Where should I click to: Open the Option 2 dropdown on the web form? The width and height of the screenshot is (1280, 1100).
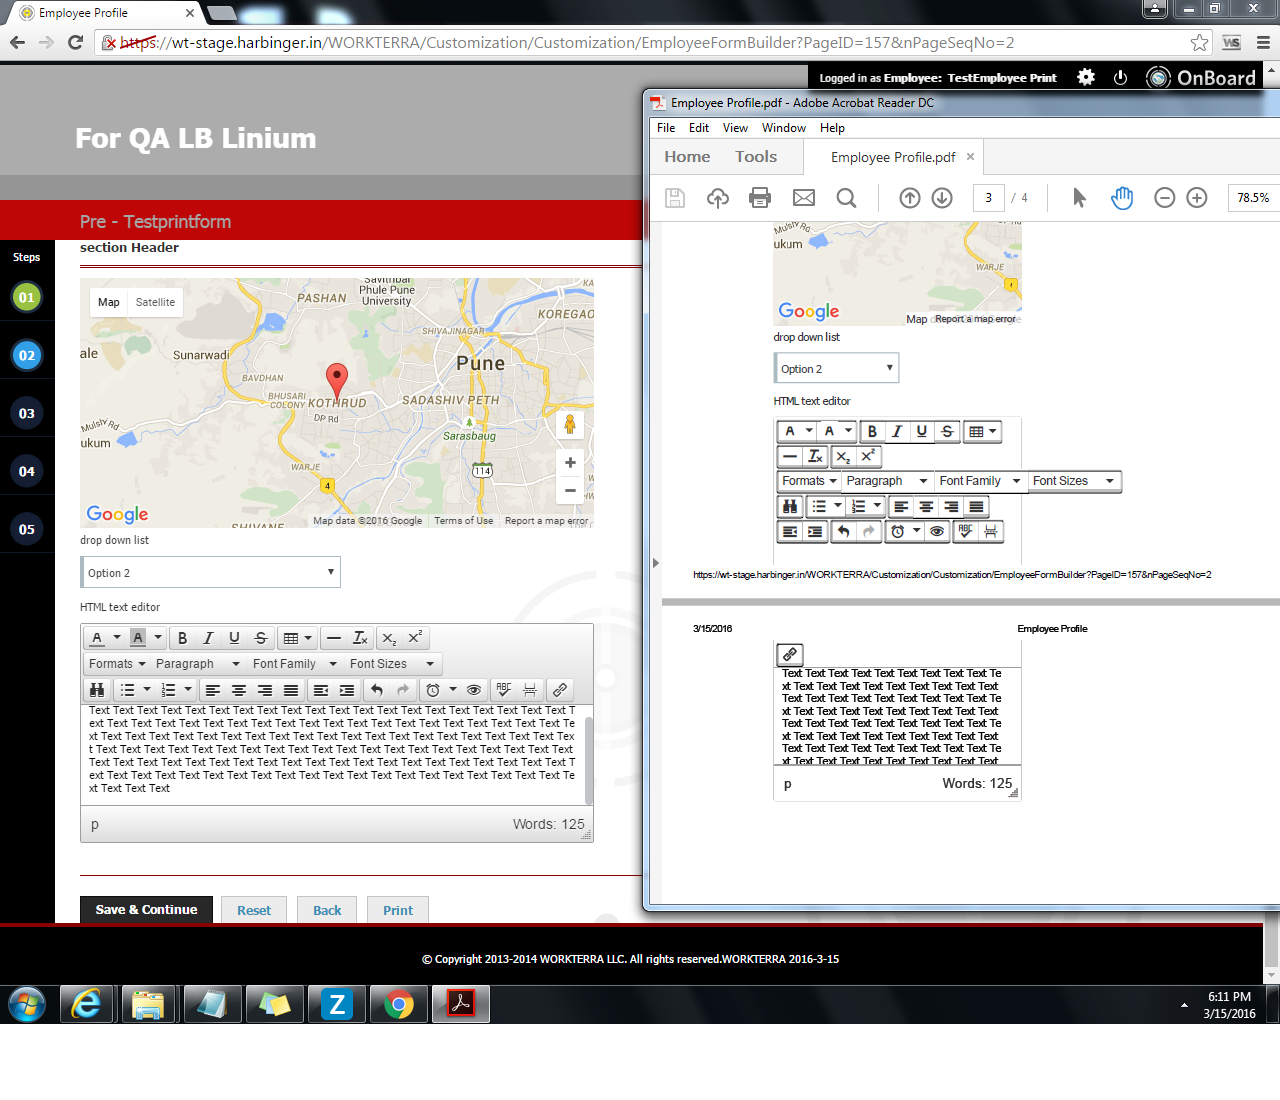pos(210,572)
